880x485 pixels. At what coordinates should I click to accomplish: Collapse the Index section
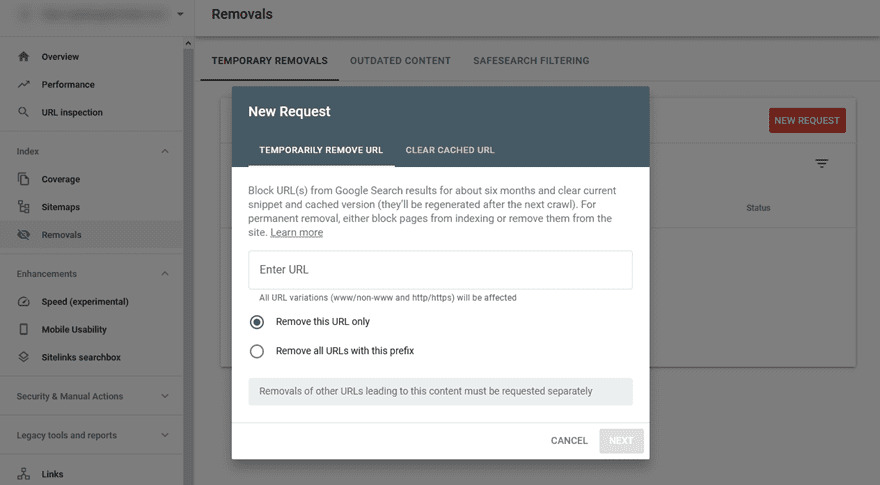165,151
